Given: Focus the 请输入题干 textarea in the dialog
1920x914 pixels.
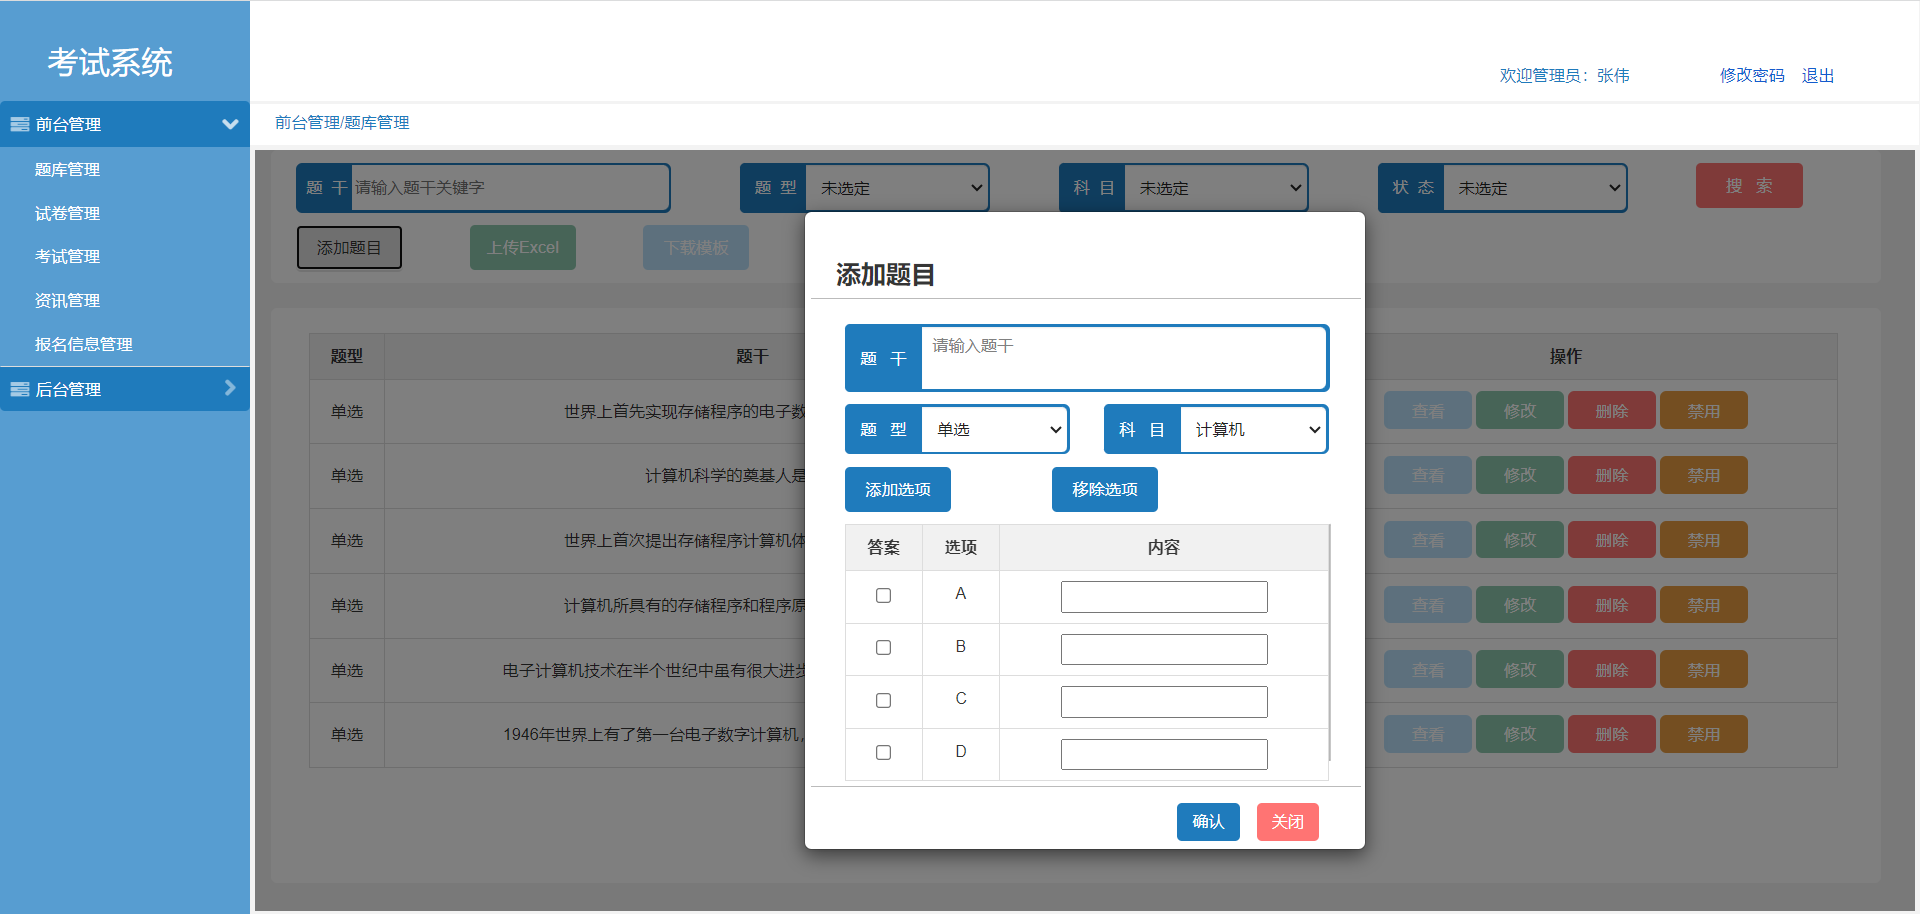Looking at the screenshot, I should point(1124,358).
